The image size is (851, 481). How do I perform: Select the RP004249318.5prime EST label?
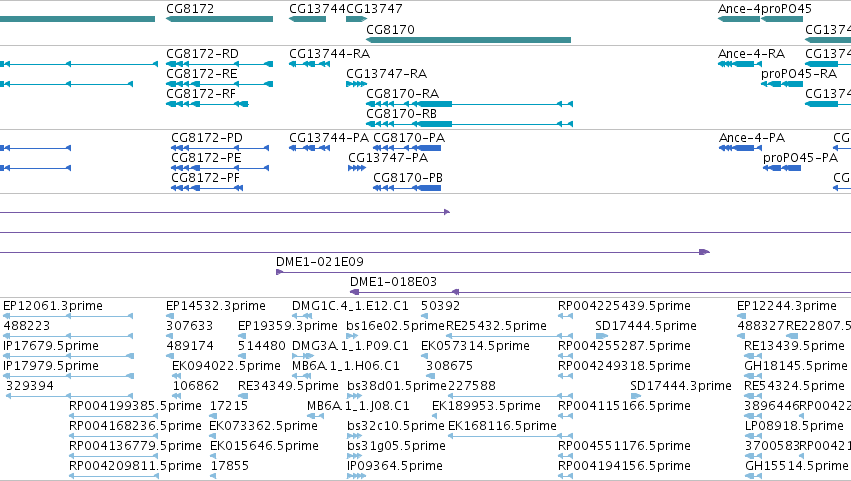pyautogui.click(x=624, y=366)
